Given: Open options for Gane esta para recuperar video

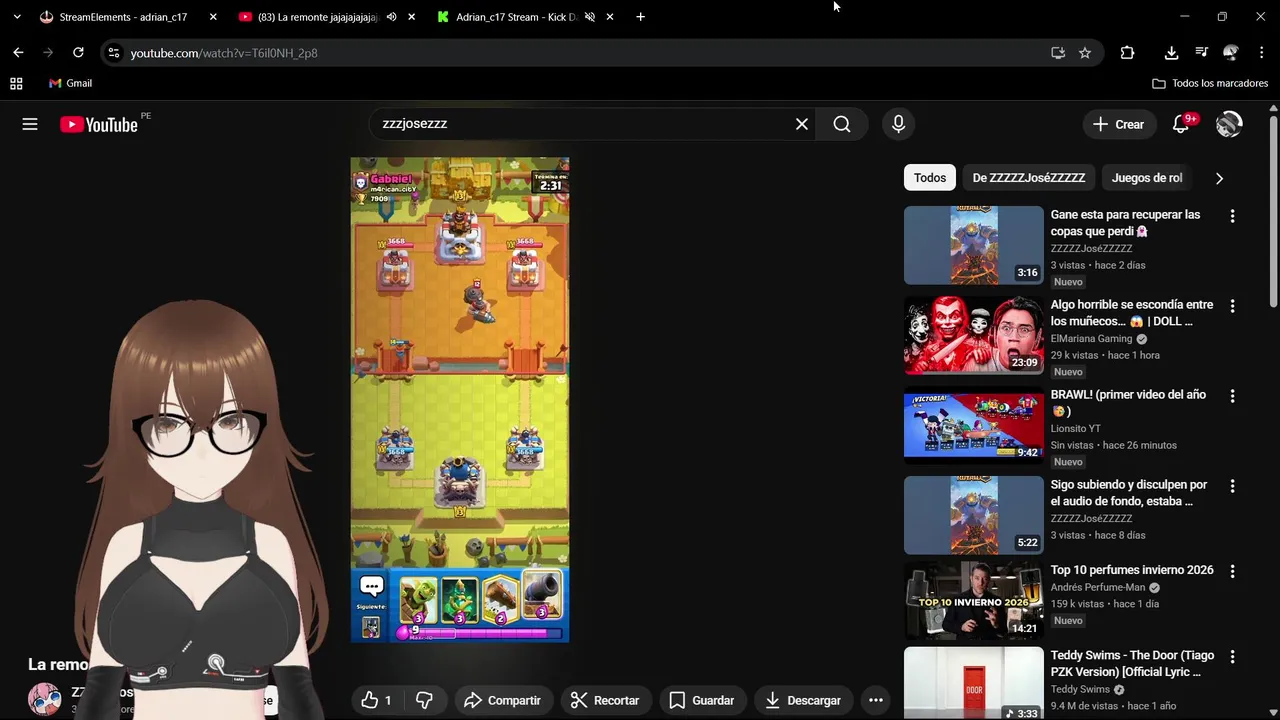Looking at the screenshot, I should click(x=1232, y=216).
